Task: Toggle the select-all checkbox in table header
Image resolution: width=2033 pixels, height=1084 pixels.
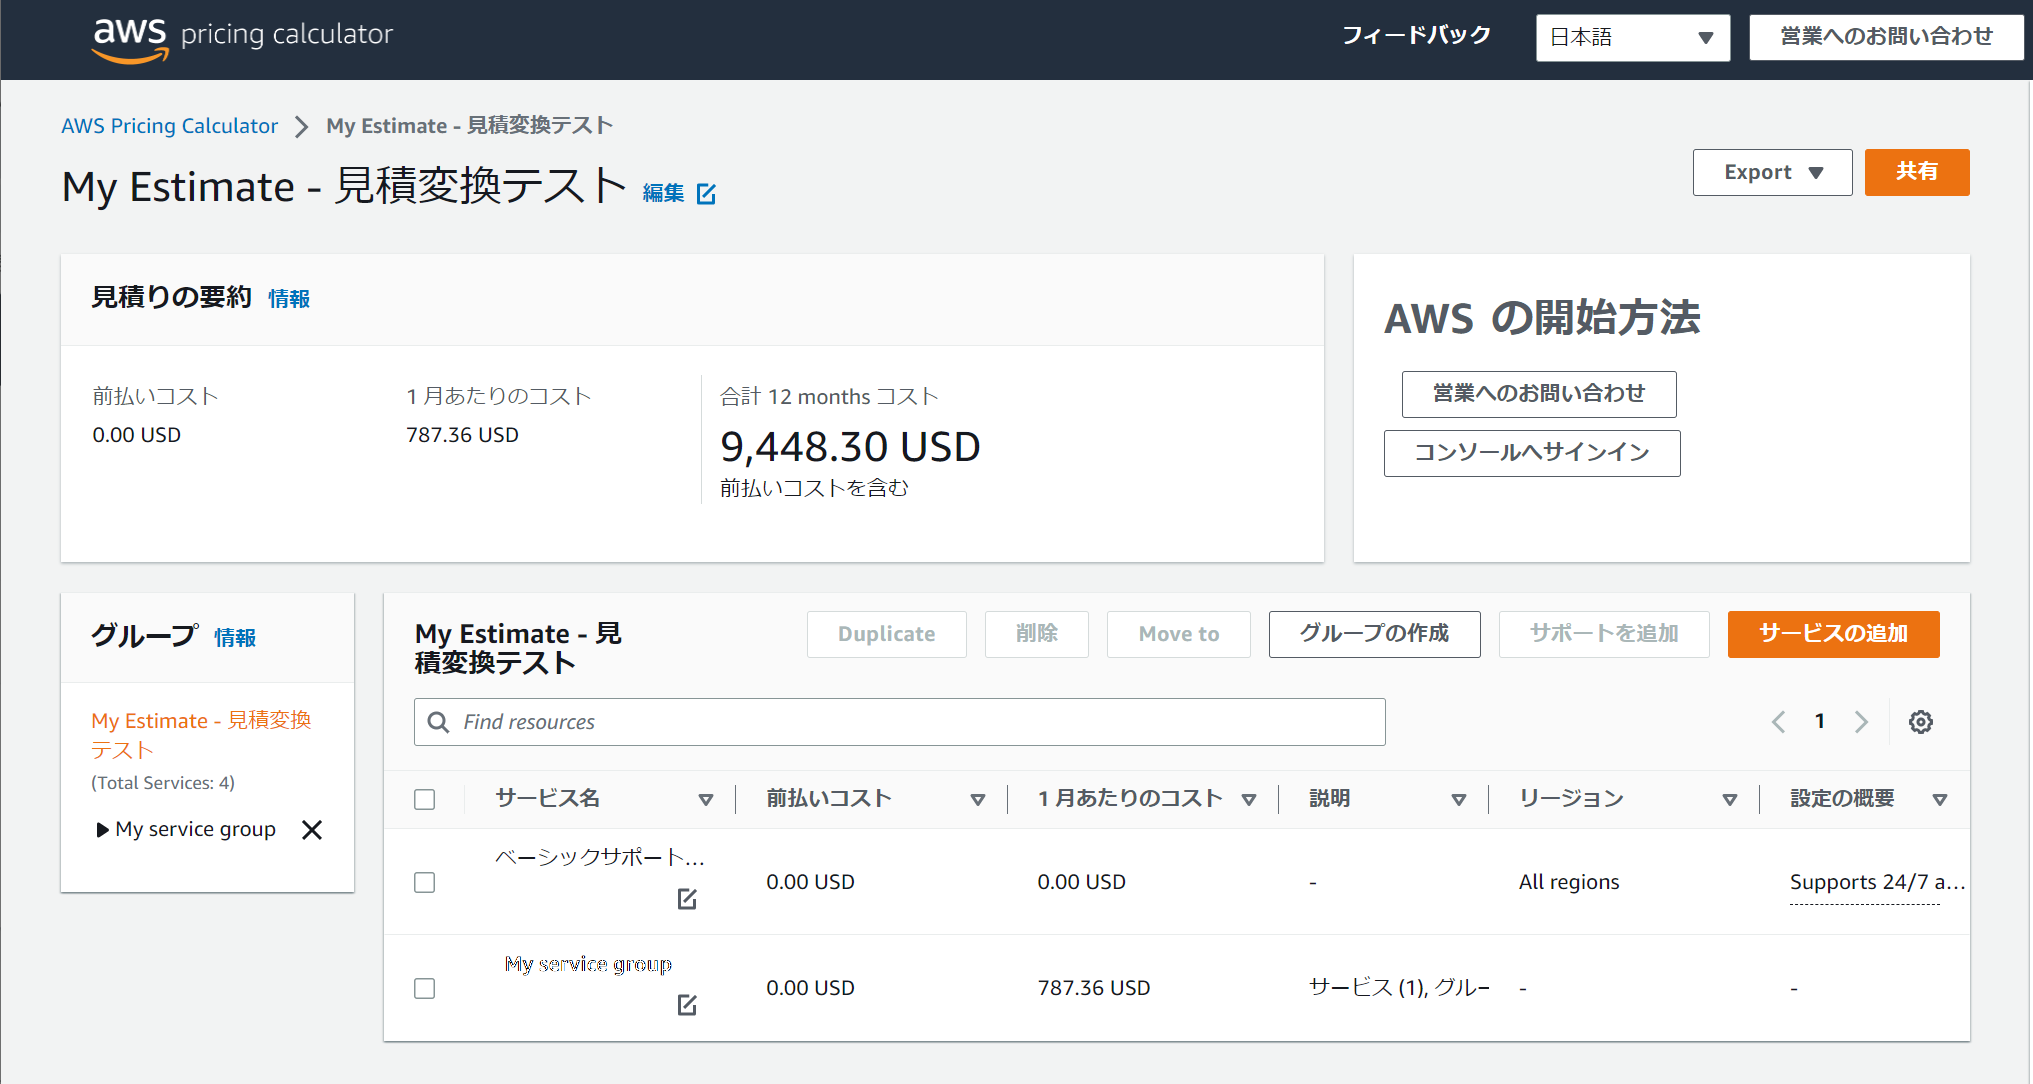Action: click(x=425, y=799)
